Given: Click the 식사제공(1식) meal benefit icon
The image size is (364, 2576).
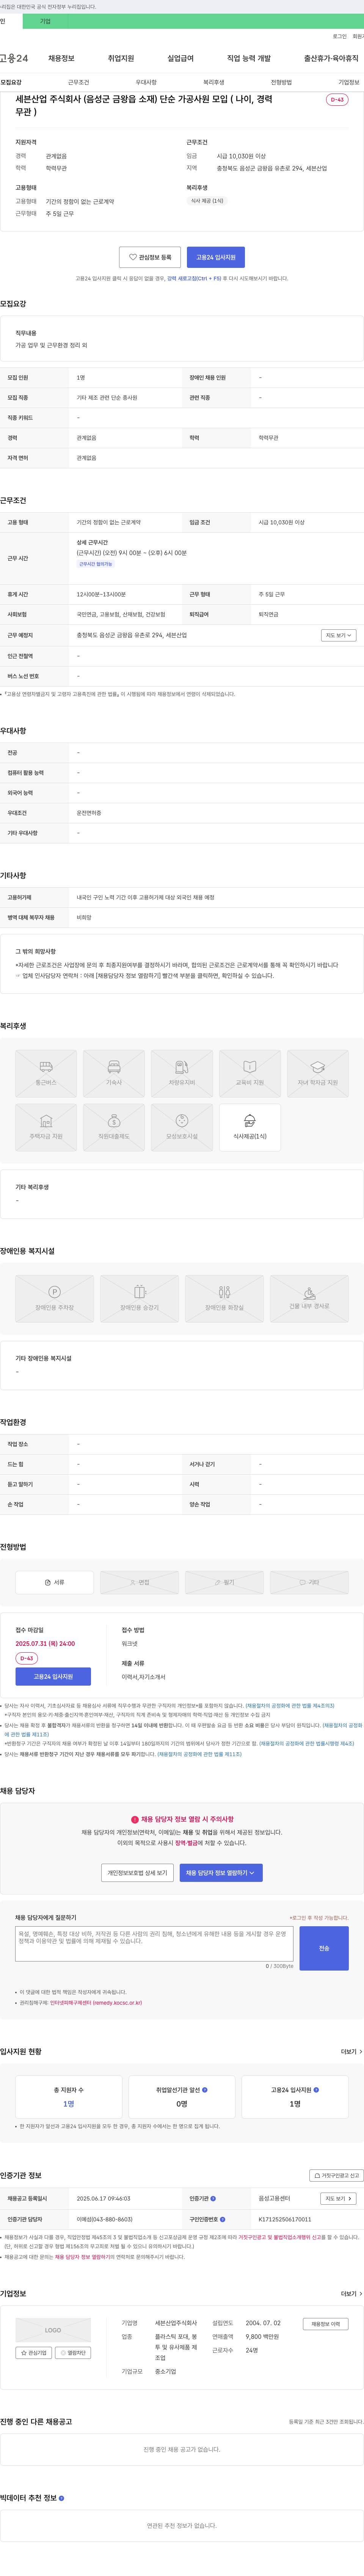Looking at the screenshot, I should click(250, 1127).
